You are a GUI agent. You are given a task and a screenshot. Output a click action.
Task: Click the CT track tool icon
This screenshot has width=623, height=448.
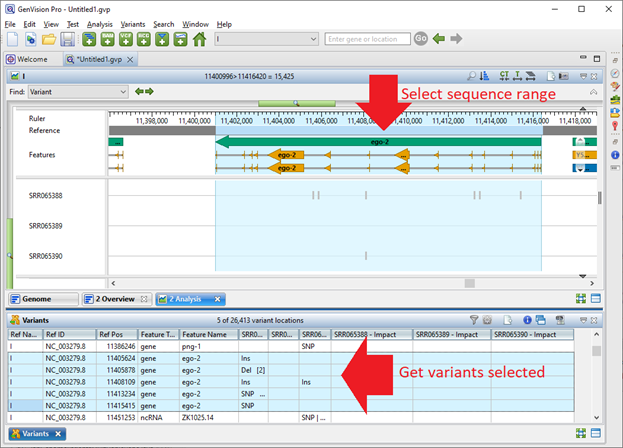[x=505, y=76]
